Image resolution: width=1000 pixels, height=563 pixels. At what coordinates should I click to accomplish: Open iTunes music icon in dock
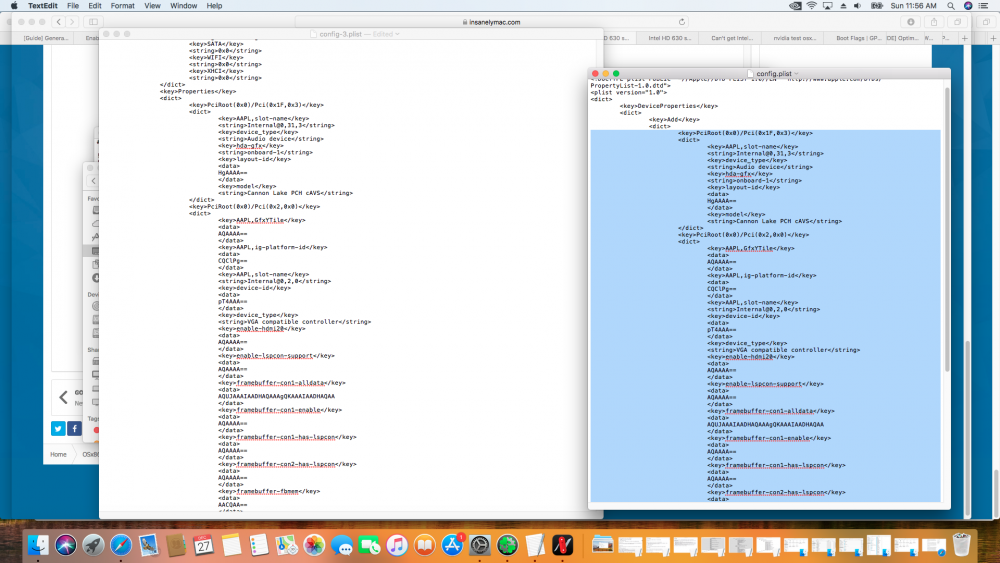(397, 545)
